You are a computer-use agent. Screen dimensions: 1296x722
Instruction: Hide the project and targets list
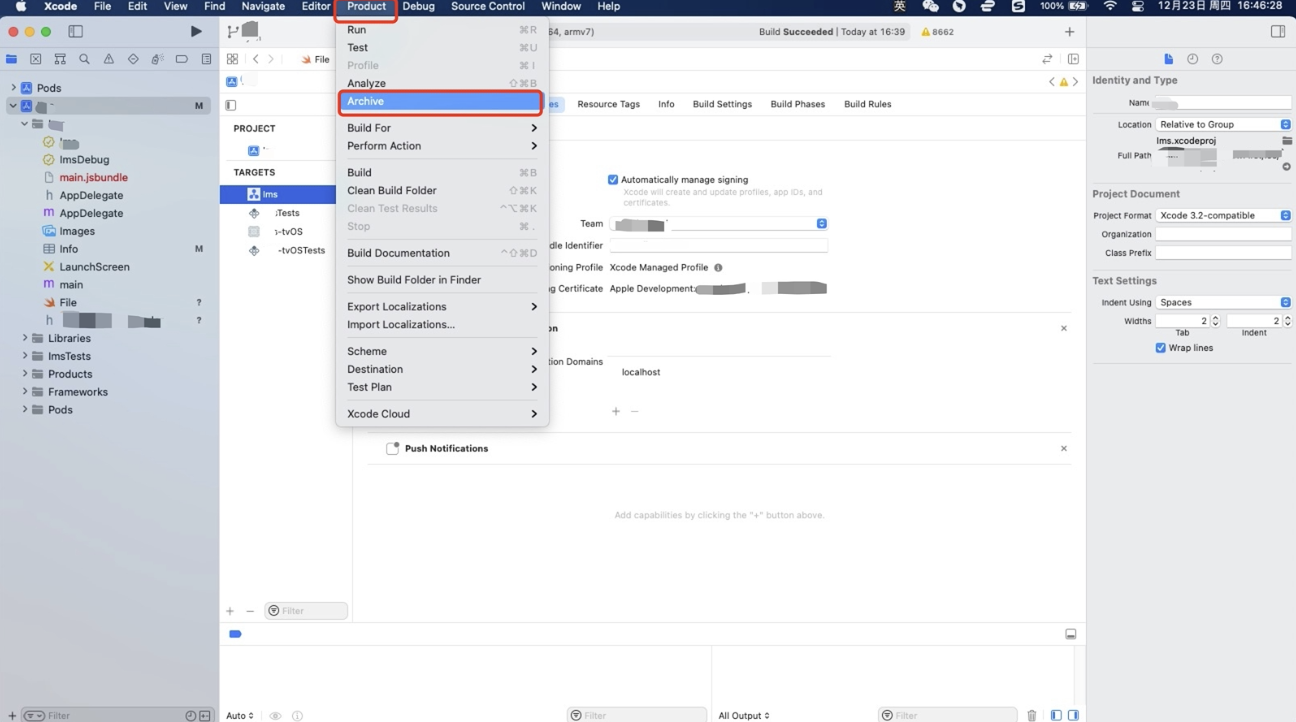[231, 105]
